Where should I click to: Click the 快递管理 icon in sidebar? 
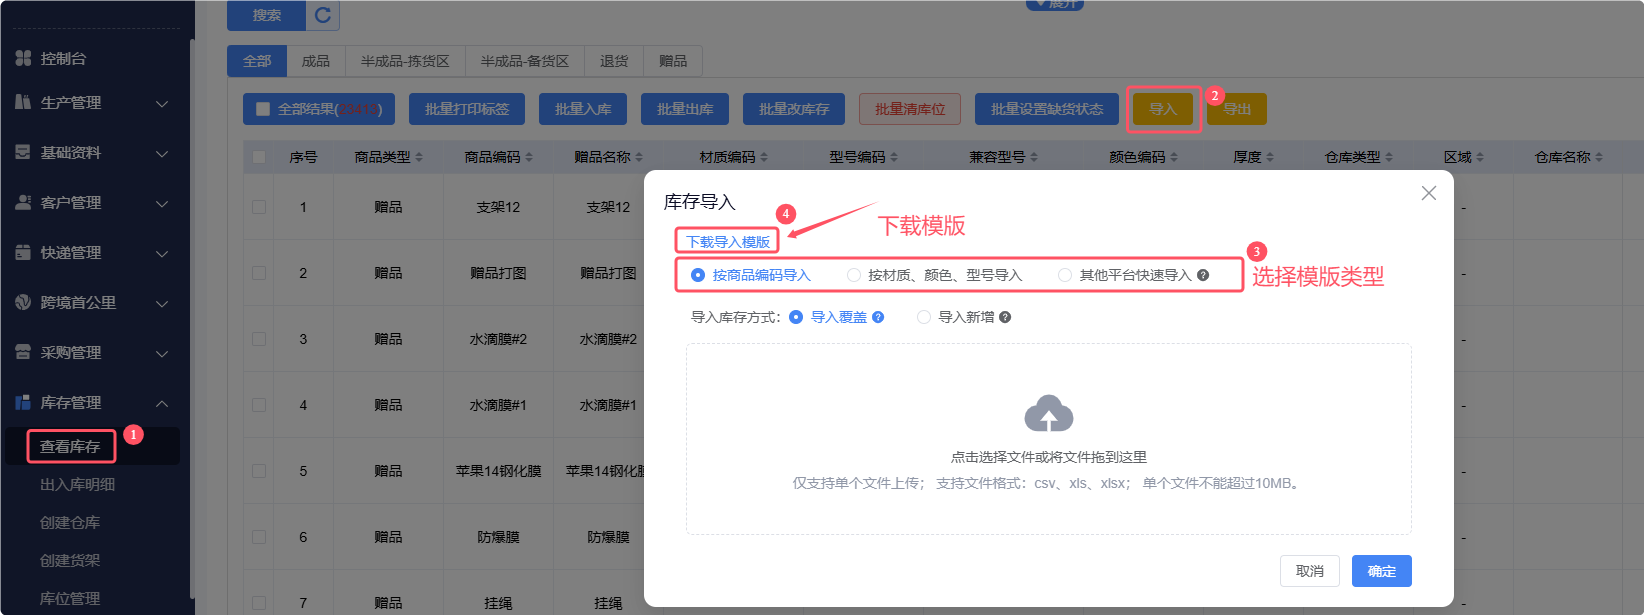pyautogui.click(x=23, y=252)
